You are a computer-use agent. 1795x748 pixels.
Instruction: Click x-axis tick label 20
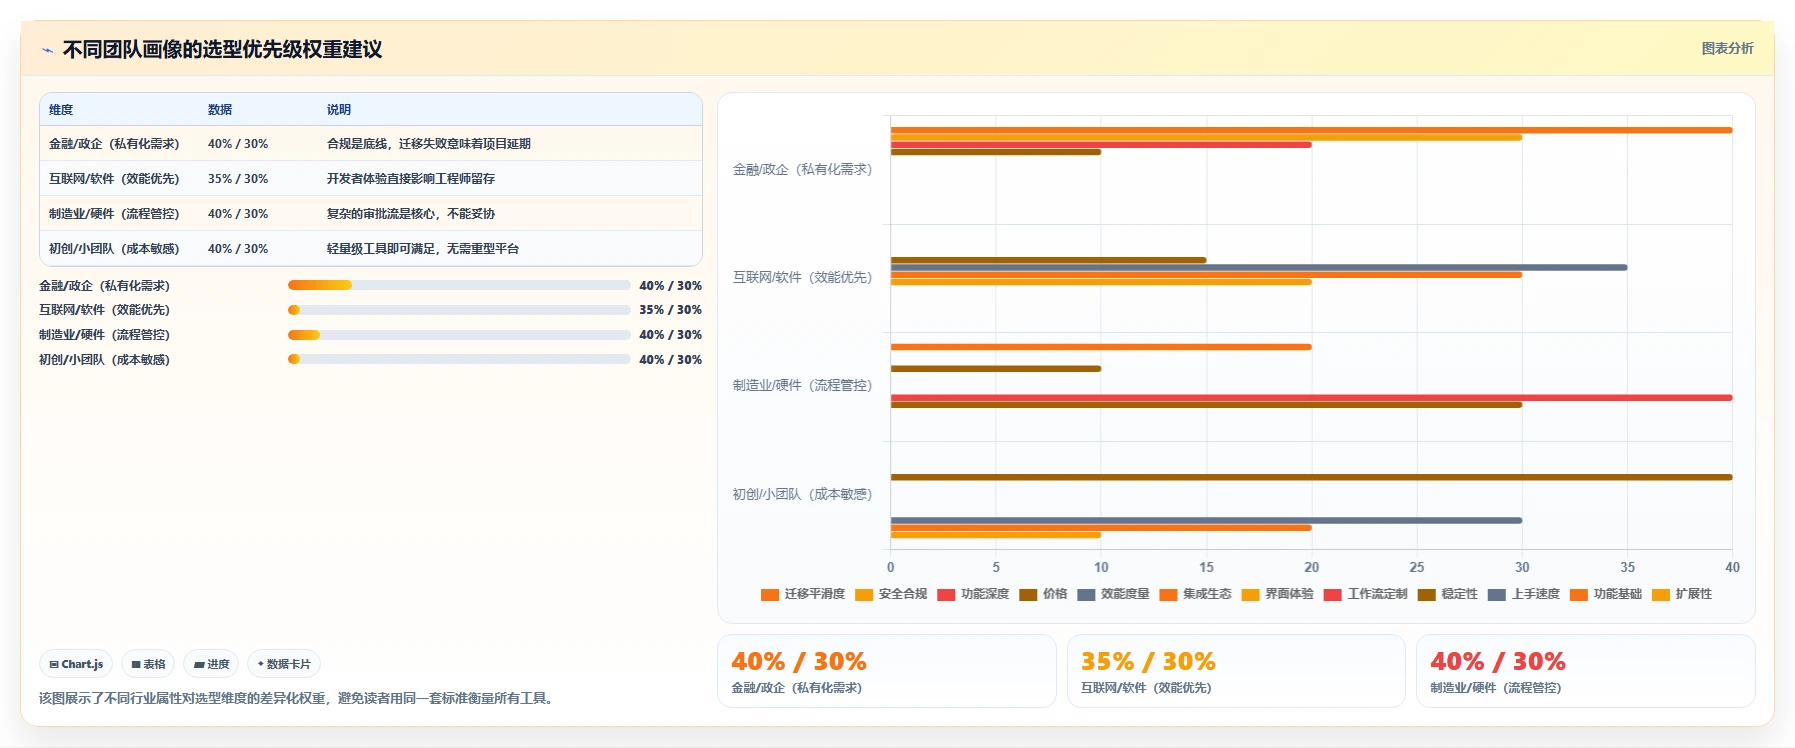(1311, 567)
